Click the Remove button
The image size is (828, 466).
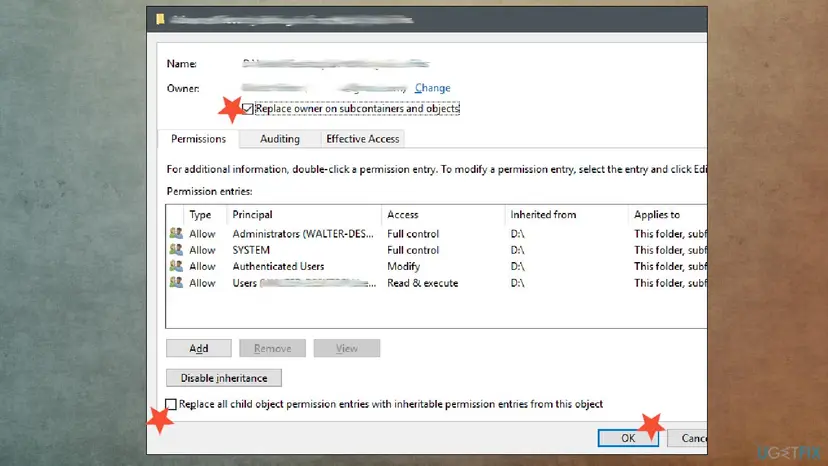click(x=272, y=348)
